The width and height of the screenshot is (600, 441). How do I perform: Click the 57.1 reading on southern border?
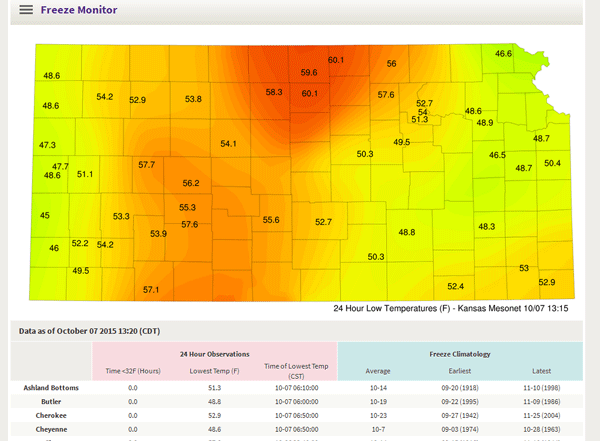click(x=151, y=290)
